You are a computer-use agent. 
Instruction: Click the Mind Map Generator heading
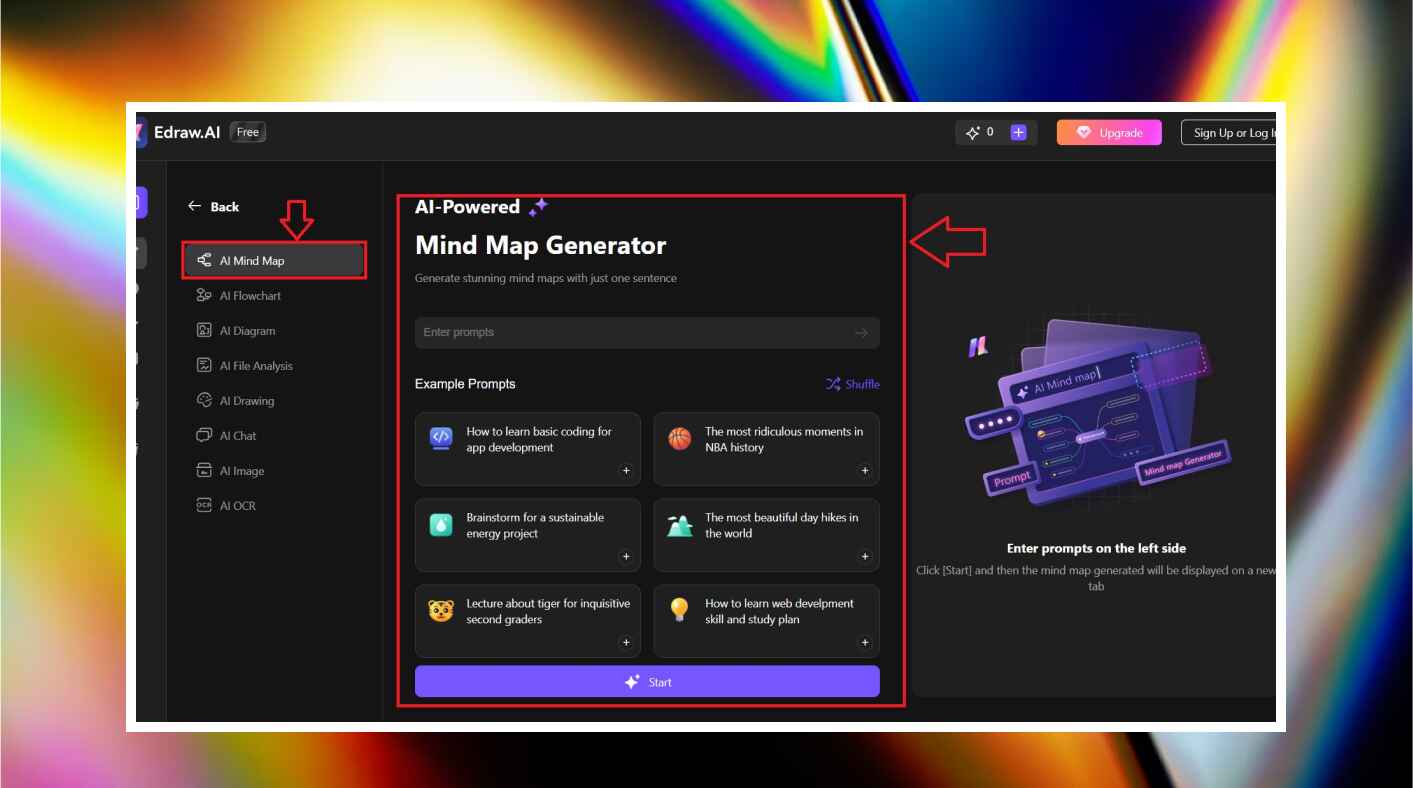pos(540,246)
